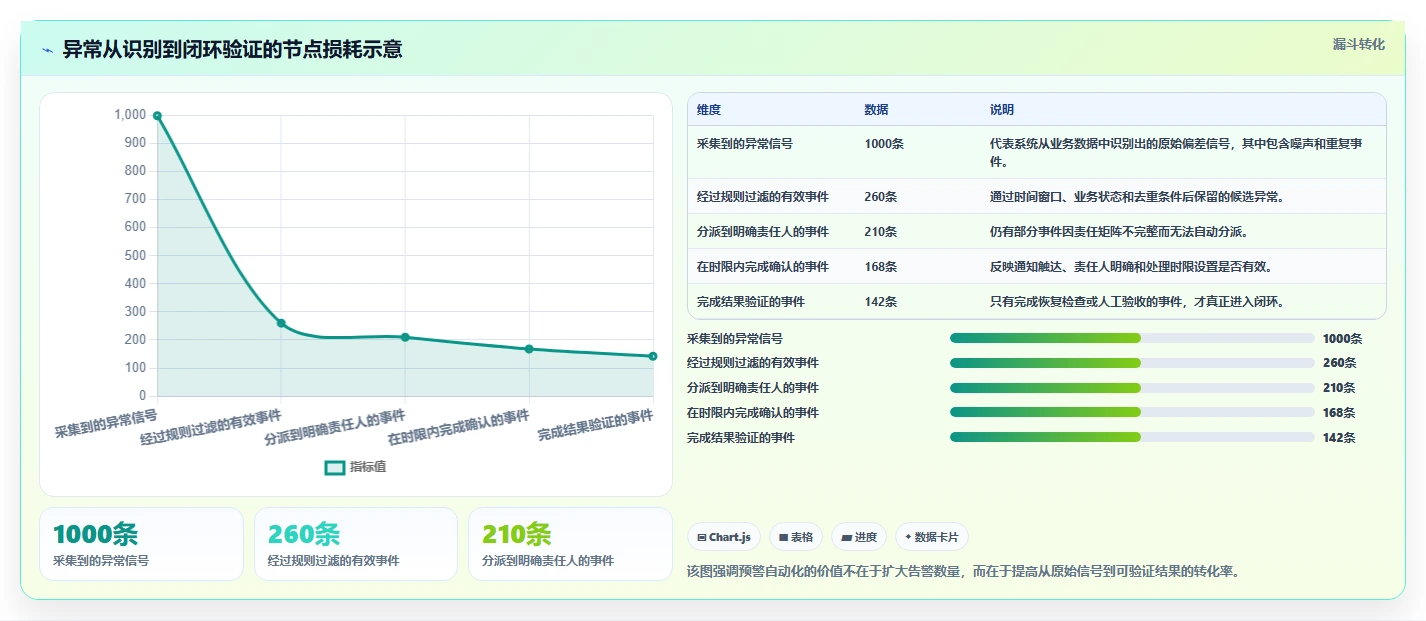Click the 142条 progress bar
1426x621 pixels.
[1132, 437]
